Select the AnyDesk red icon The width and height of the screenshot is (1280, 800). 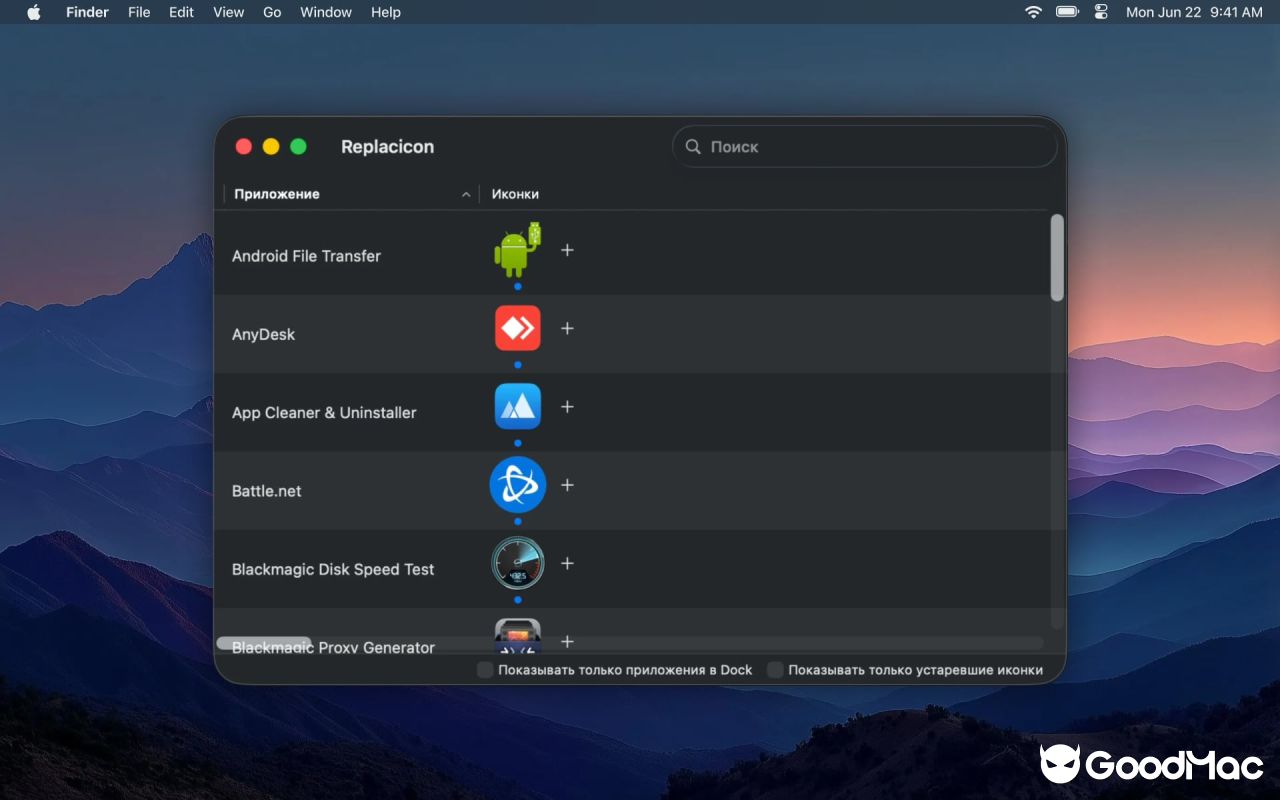(518, 328)
